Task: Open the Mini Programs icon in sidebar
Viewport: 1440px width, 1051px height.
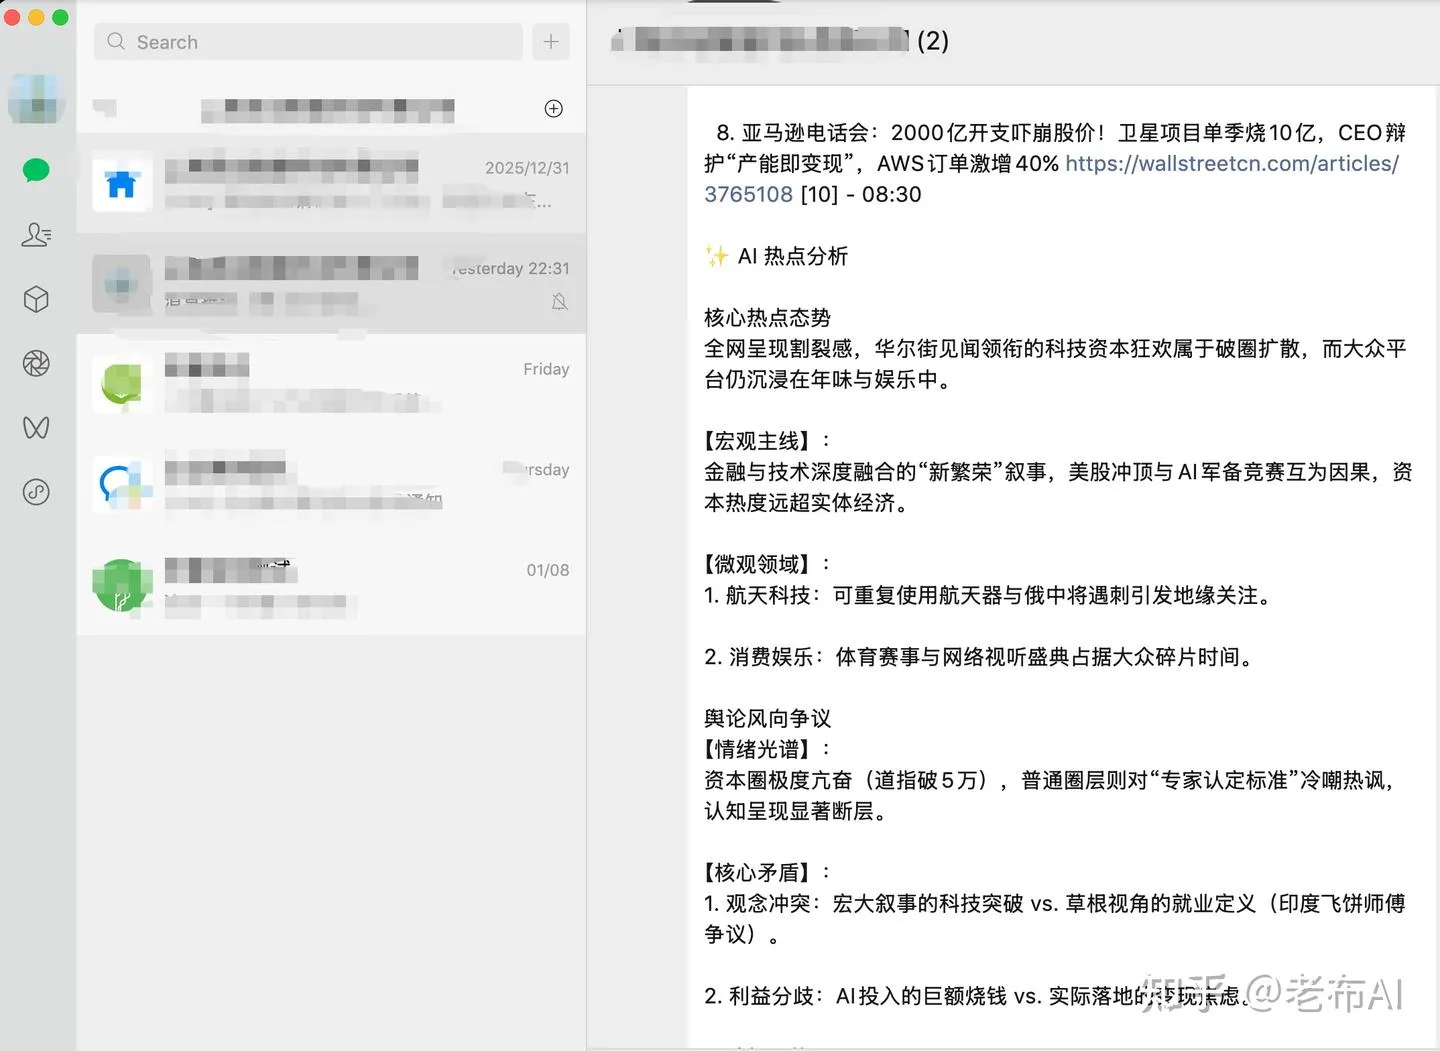Action: tap(36, 492)
